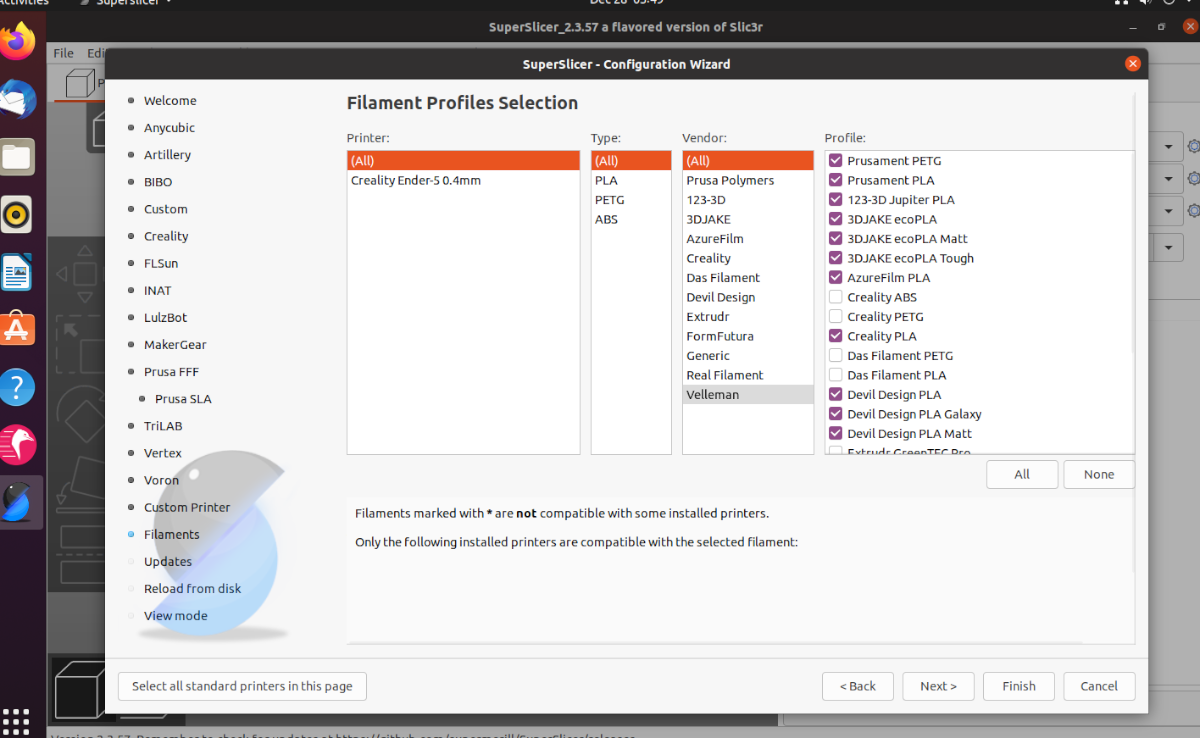Viewport: 1200px width, 738px height.
Task: Select FormFutura vendor
Action: pos(748,336)
